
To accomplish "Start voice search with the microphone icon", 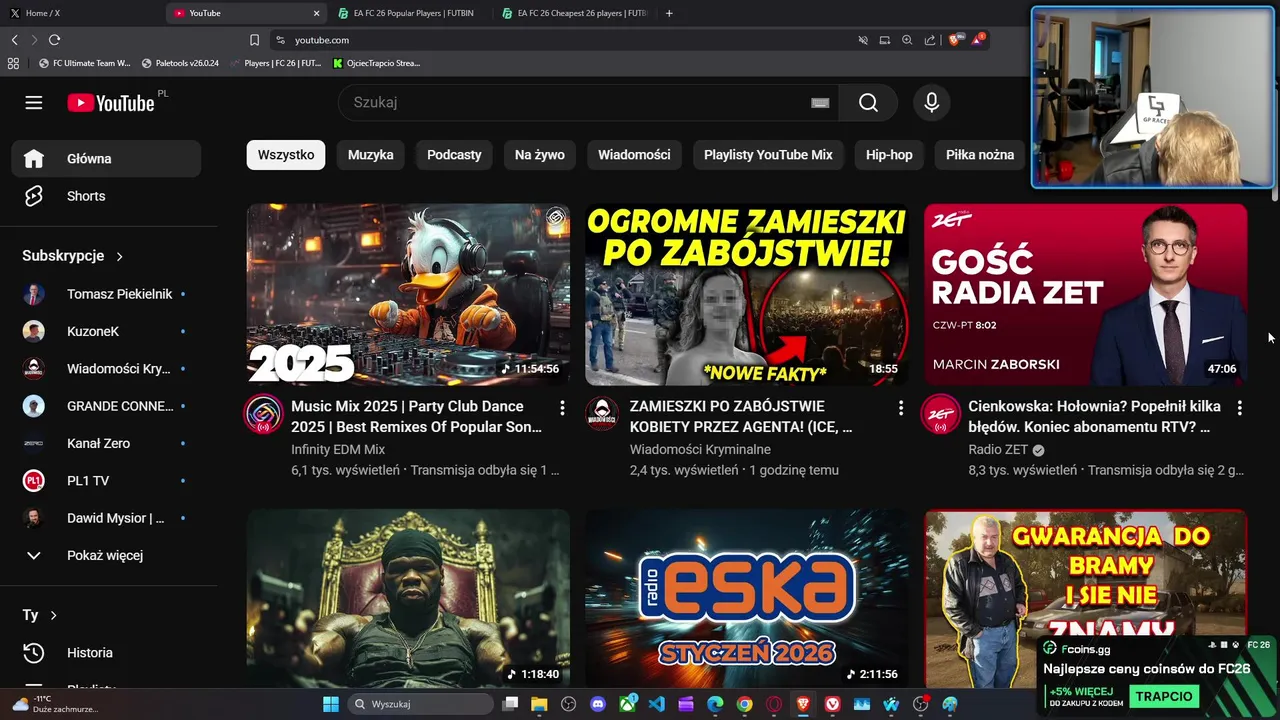I will (931, 102).
